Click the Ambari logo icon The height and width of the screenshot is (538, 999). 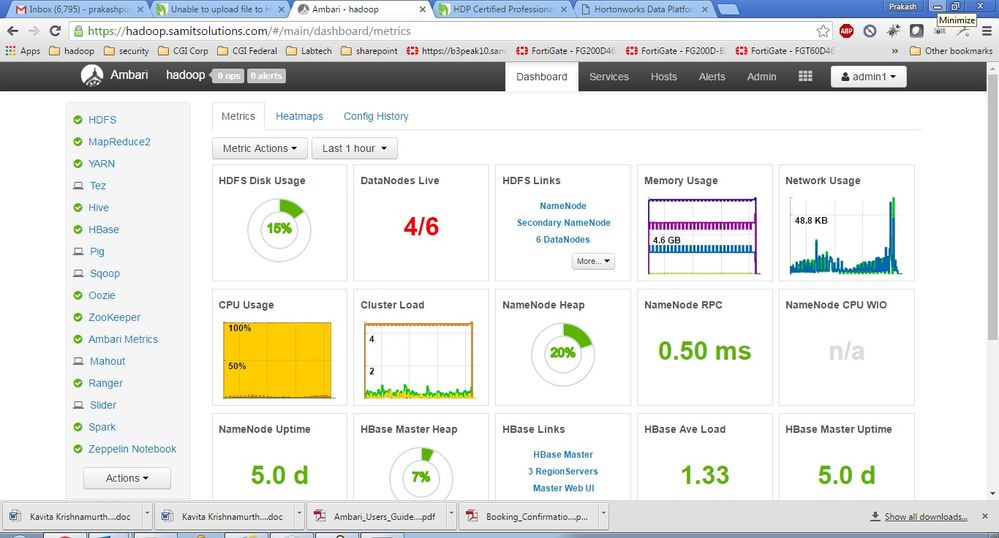(92, 75)
